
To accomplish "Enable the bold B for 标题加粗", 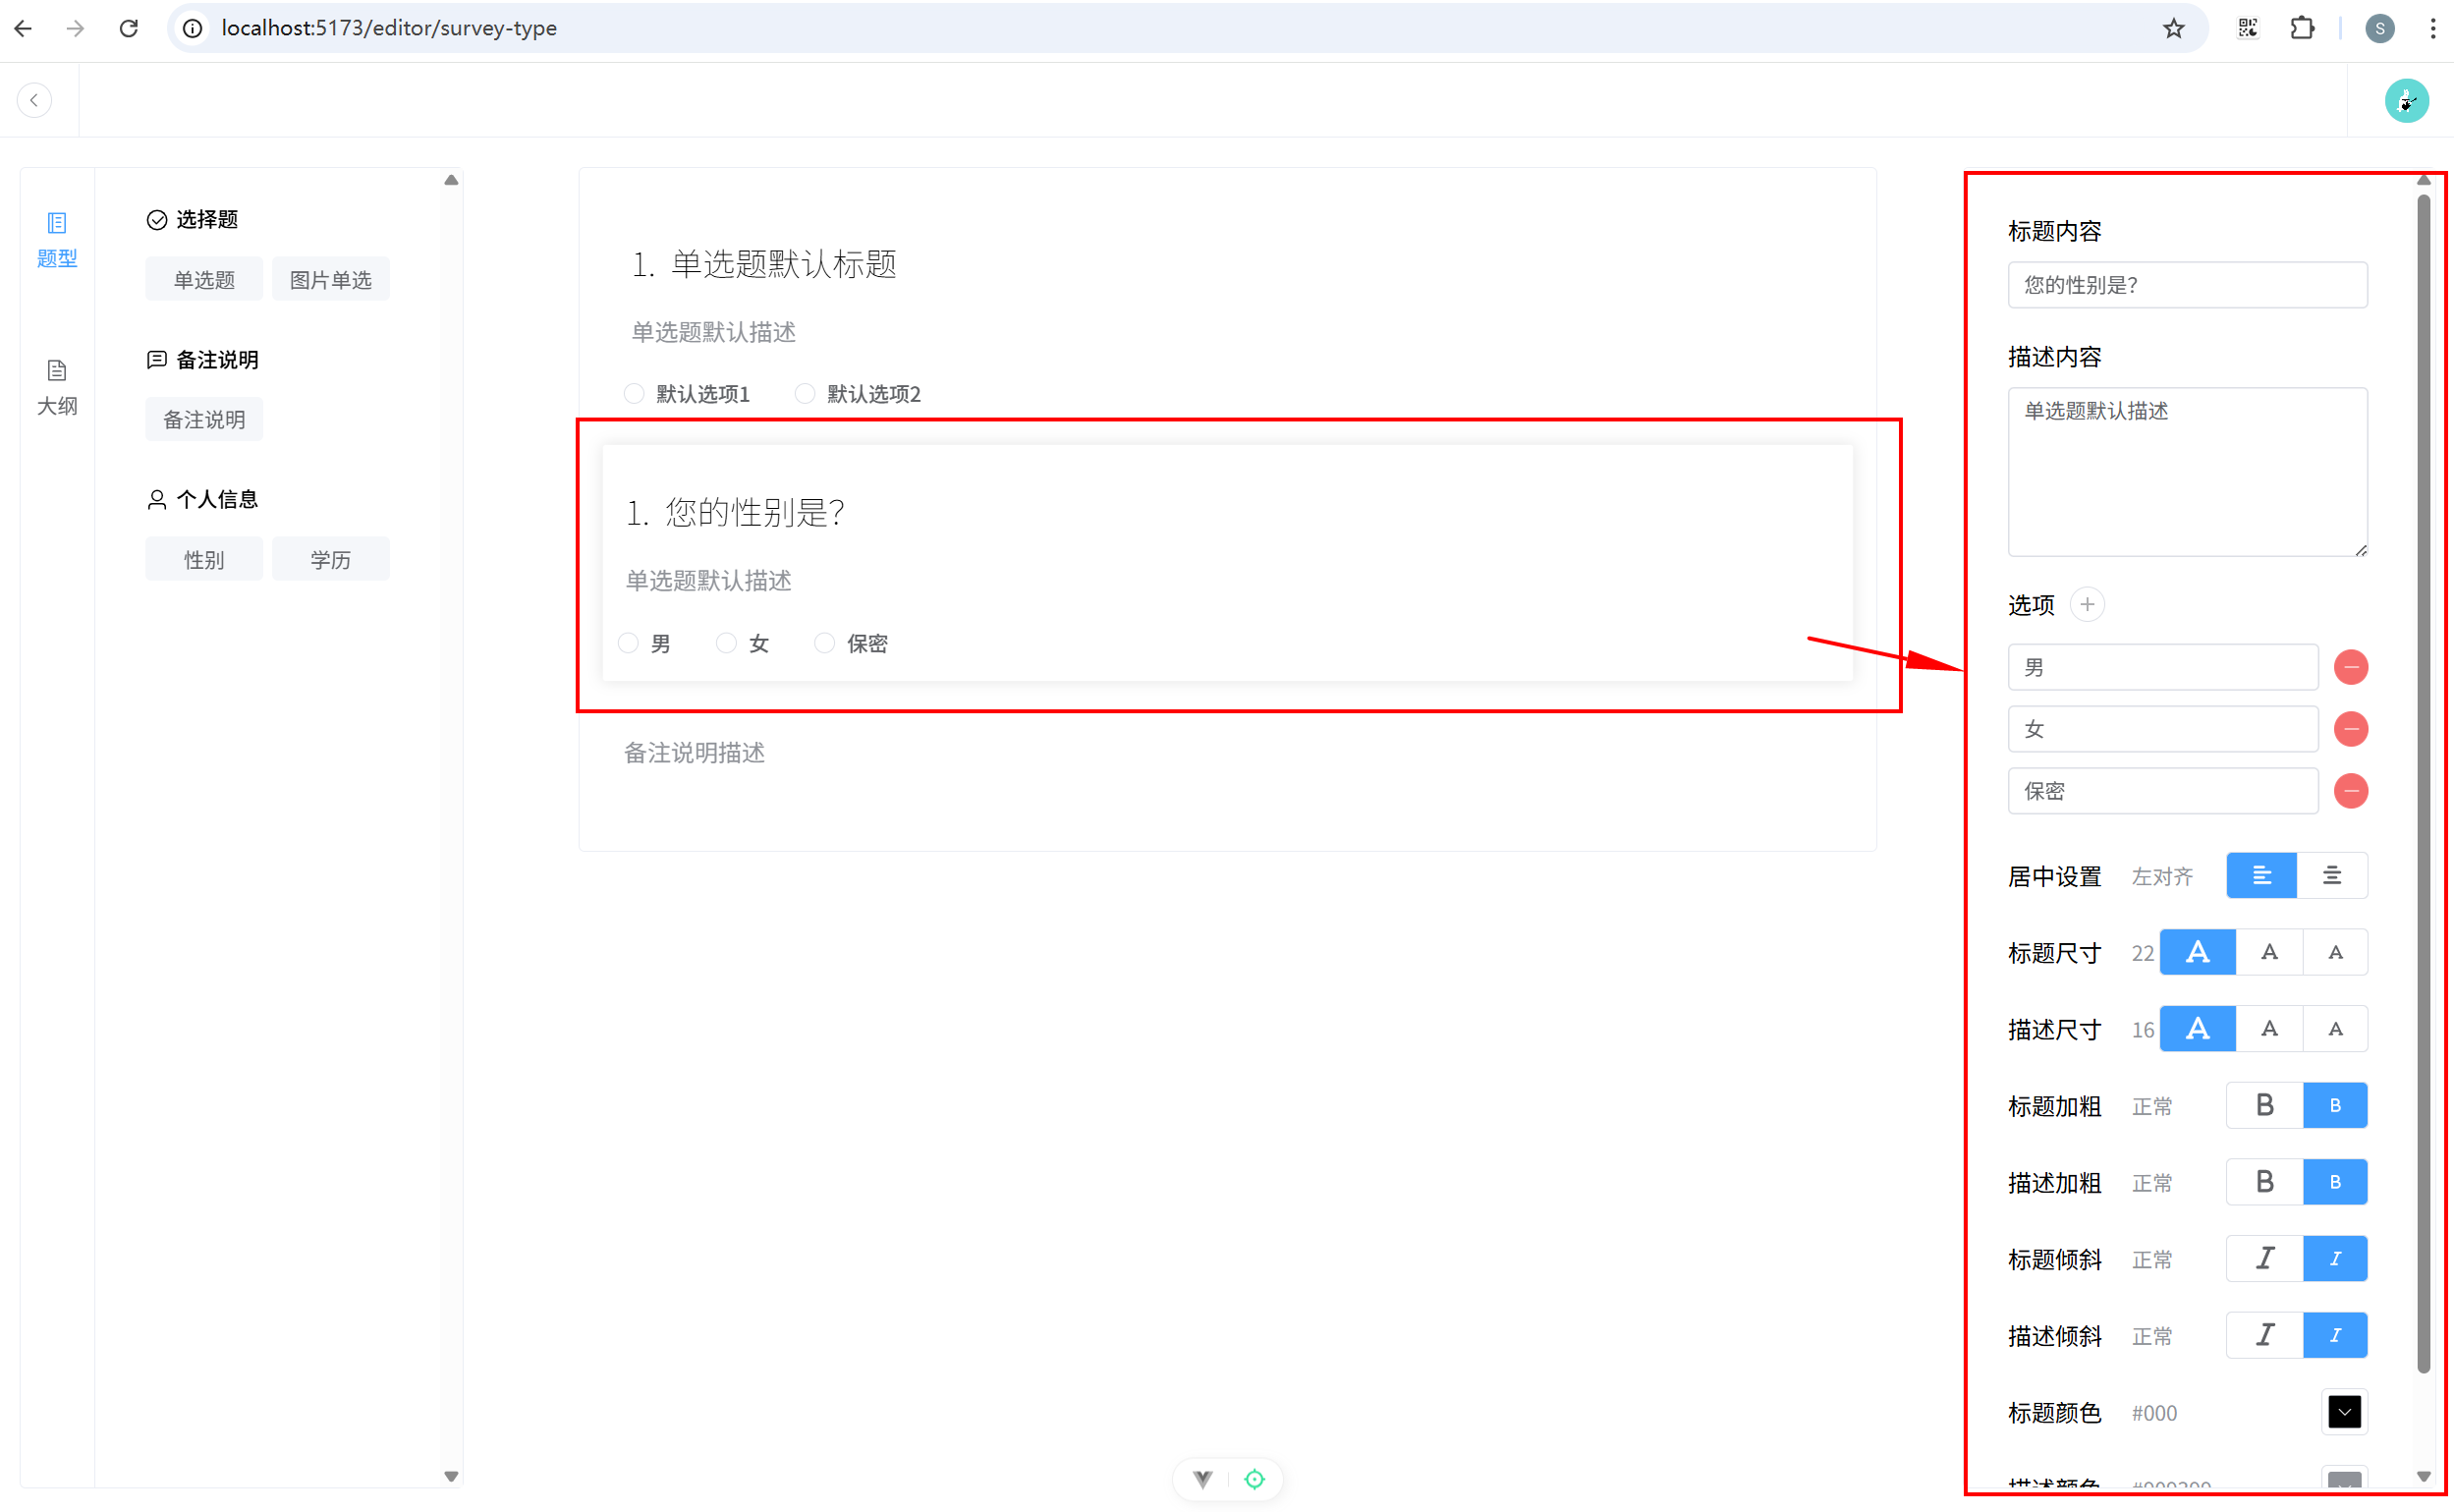I will (2264, 1105).
